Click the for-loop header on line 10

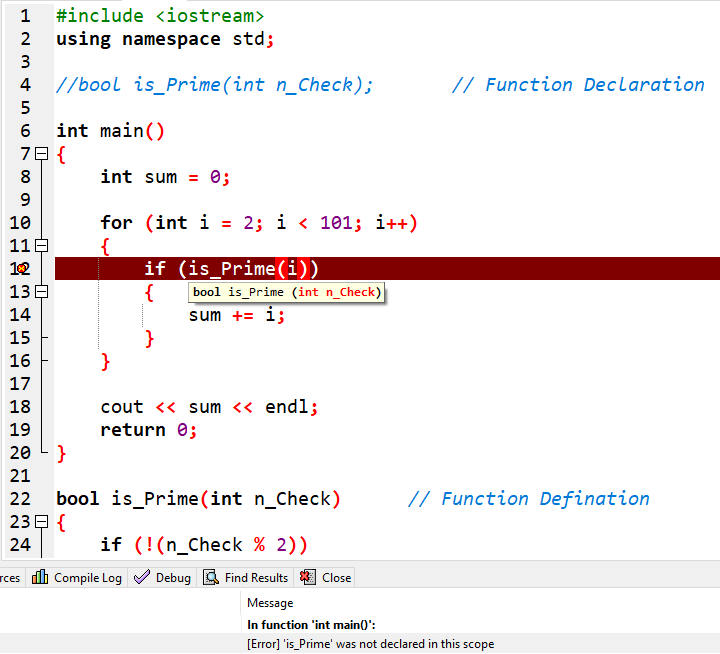click(x=259, y=223)
